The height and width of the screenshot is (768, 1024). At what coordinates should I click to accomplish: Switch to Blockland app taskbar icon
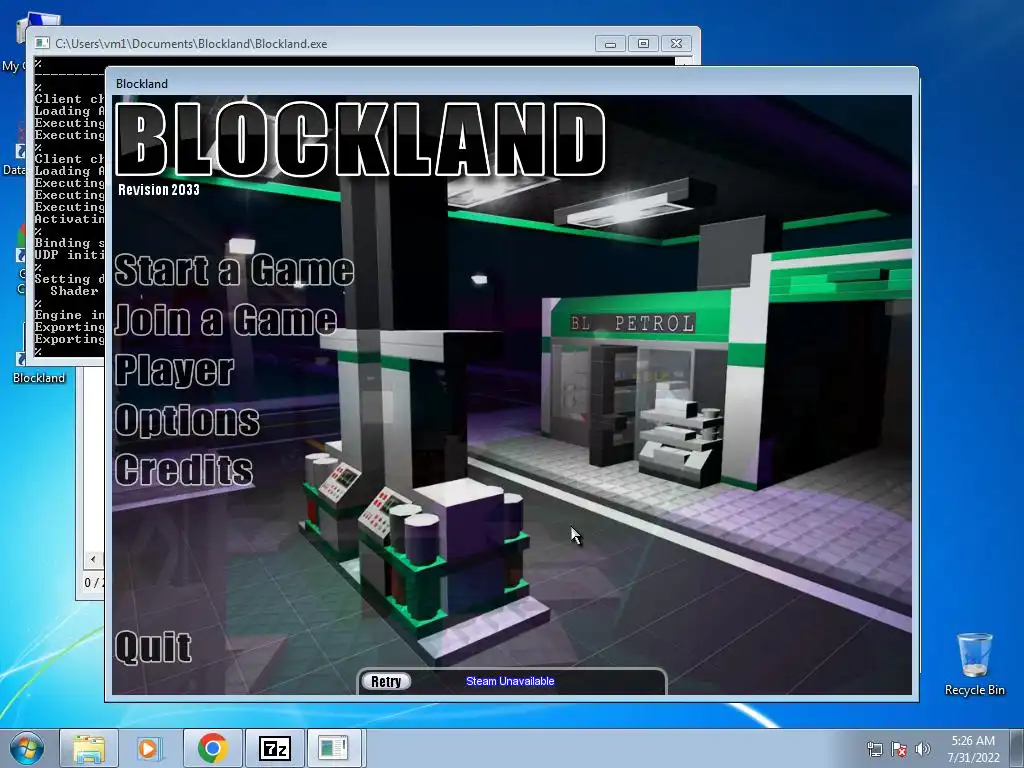334,748
